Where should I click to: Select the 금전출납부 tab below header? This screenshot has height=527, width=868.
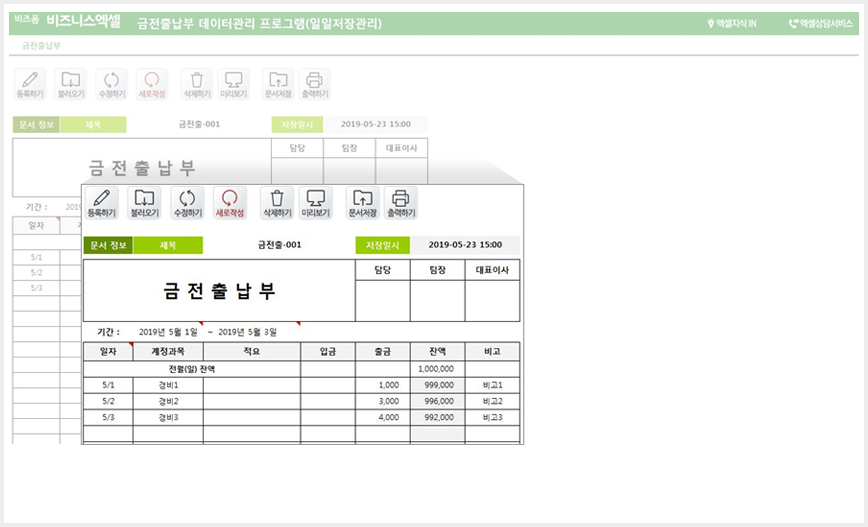click(x=42, y=45)
